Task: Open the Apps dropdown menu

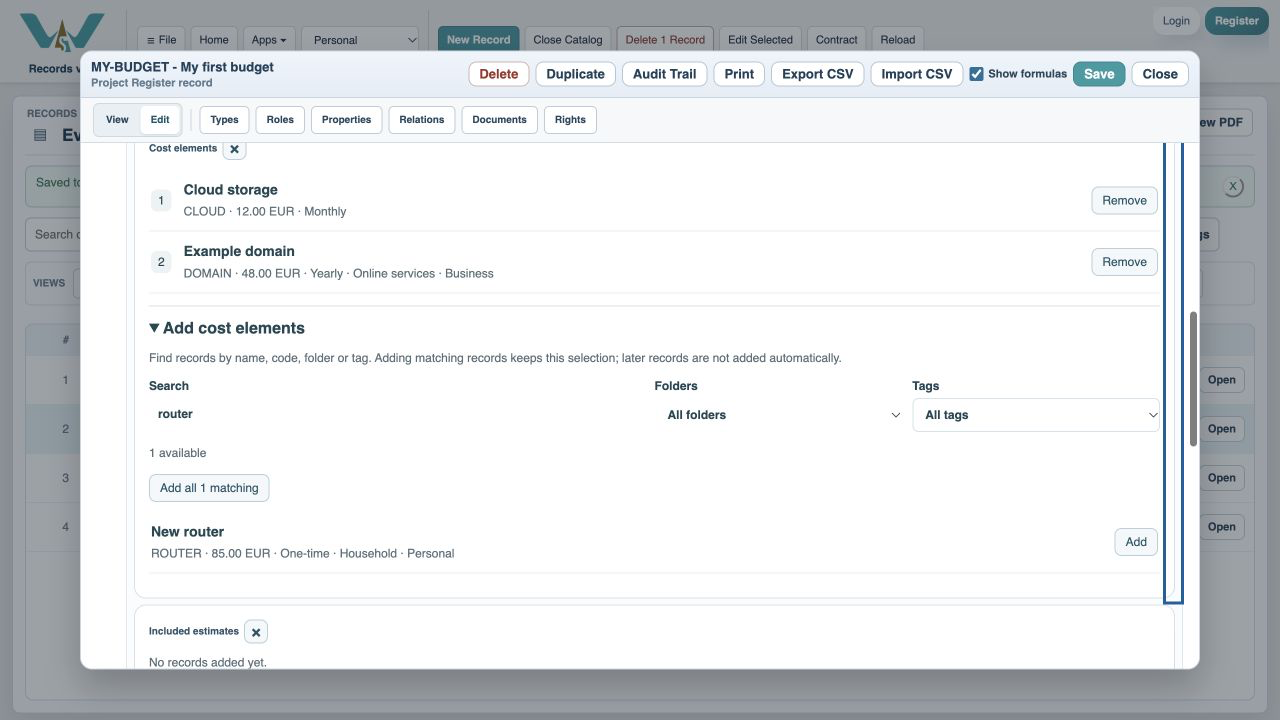Action: [269, 40]
